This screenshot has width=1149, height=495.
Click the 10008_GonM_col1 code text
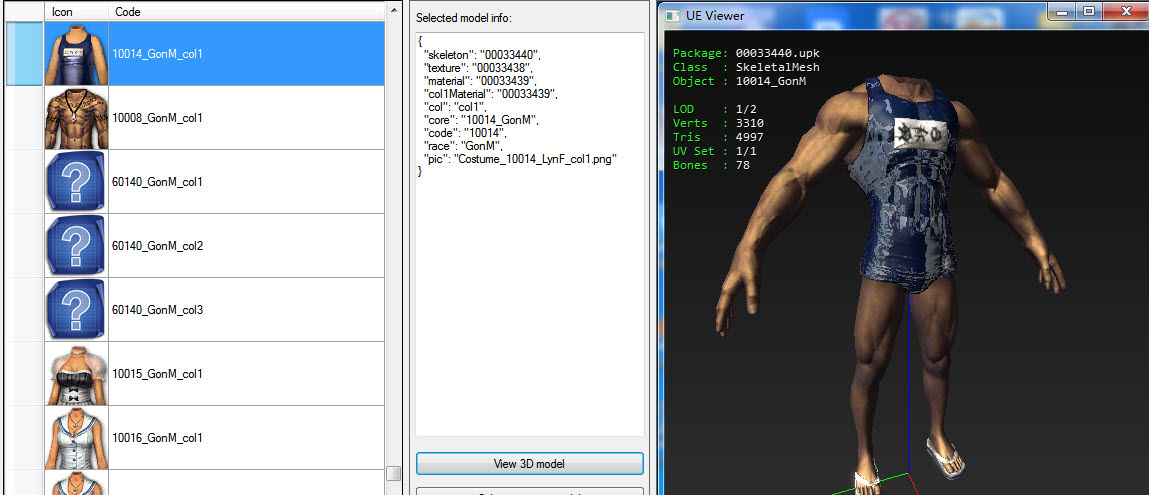tap(158, 118)
